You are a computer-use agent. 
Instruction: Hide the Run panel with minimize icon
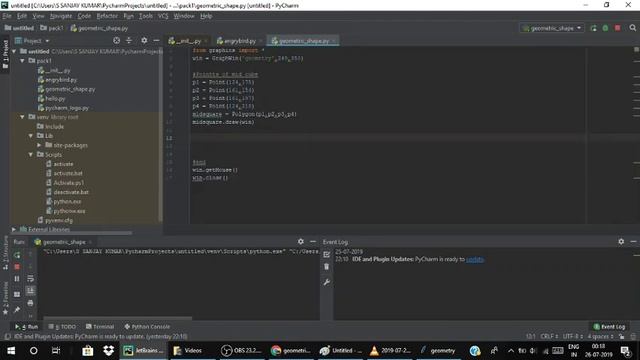click(x=313, y=242)
